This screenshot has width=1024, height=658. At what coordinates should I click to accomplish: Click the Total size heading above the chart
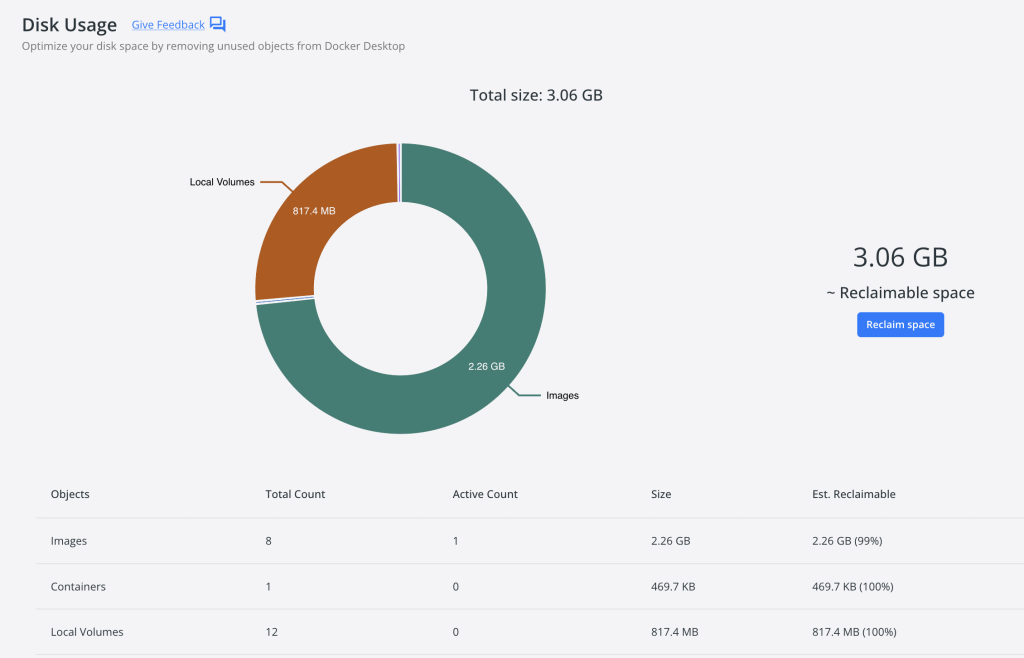pyautogui.click(x=536, y=96)
